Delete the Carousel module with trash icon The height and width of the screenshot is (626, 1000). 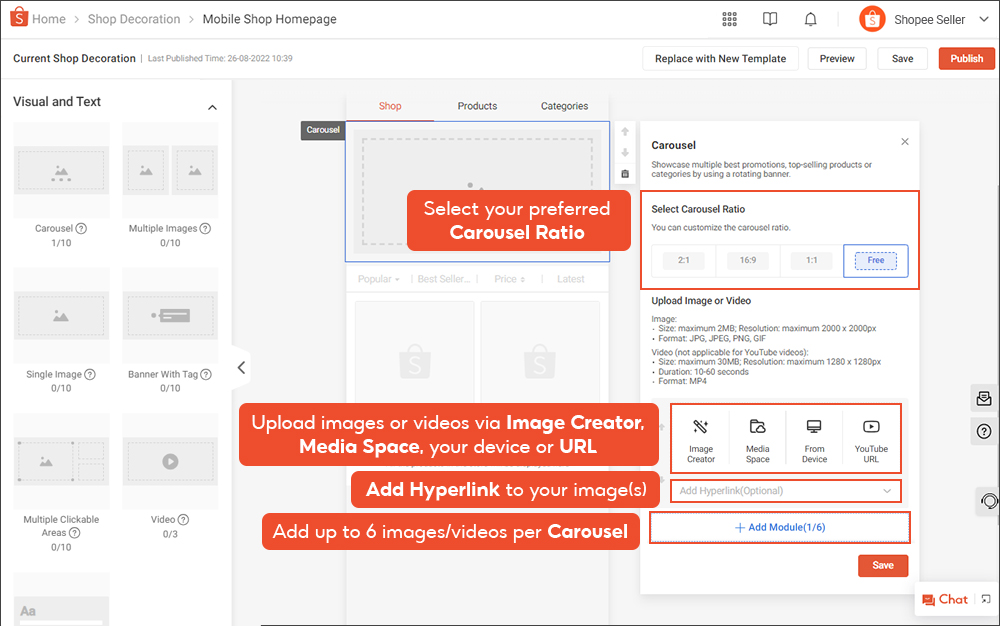(625, 173)
